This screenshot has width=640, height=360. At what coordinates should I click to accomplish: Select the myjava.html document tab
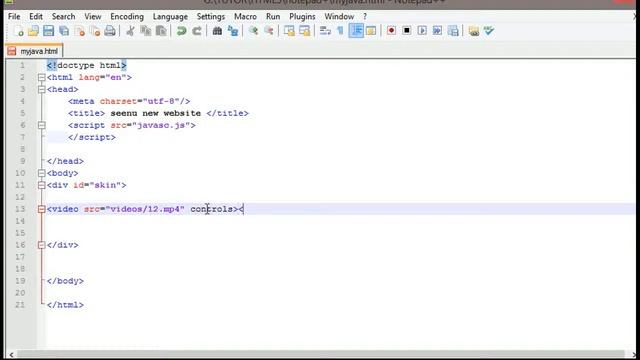click(x=34, y=51)
